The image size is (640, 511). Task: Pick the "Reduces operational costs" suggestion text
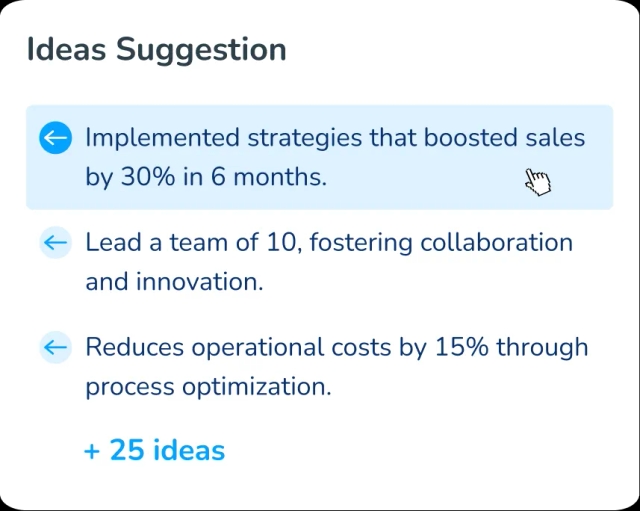point(336,347)
